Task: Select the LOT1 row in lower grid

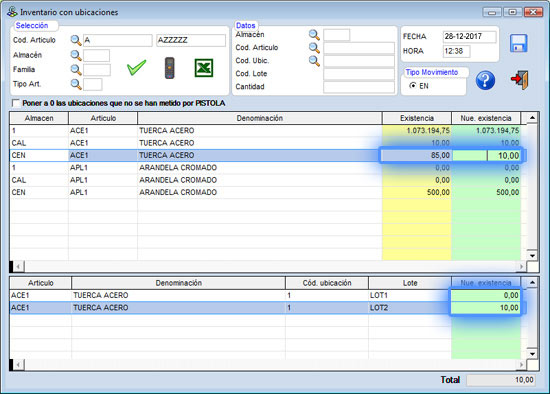Action: tap(265, 295)
